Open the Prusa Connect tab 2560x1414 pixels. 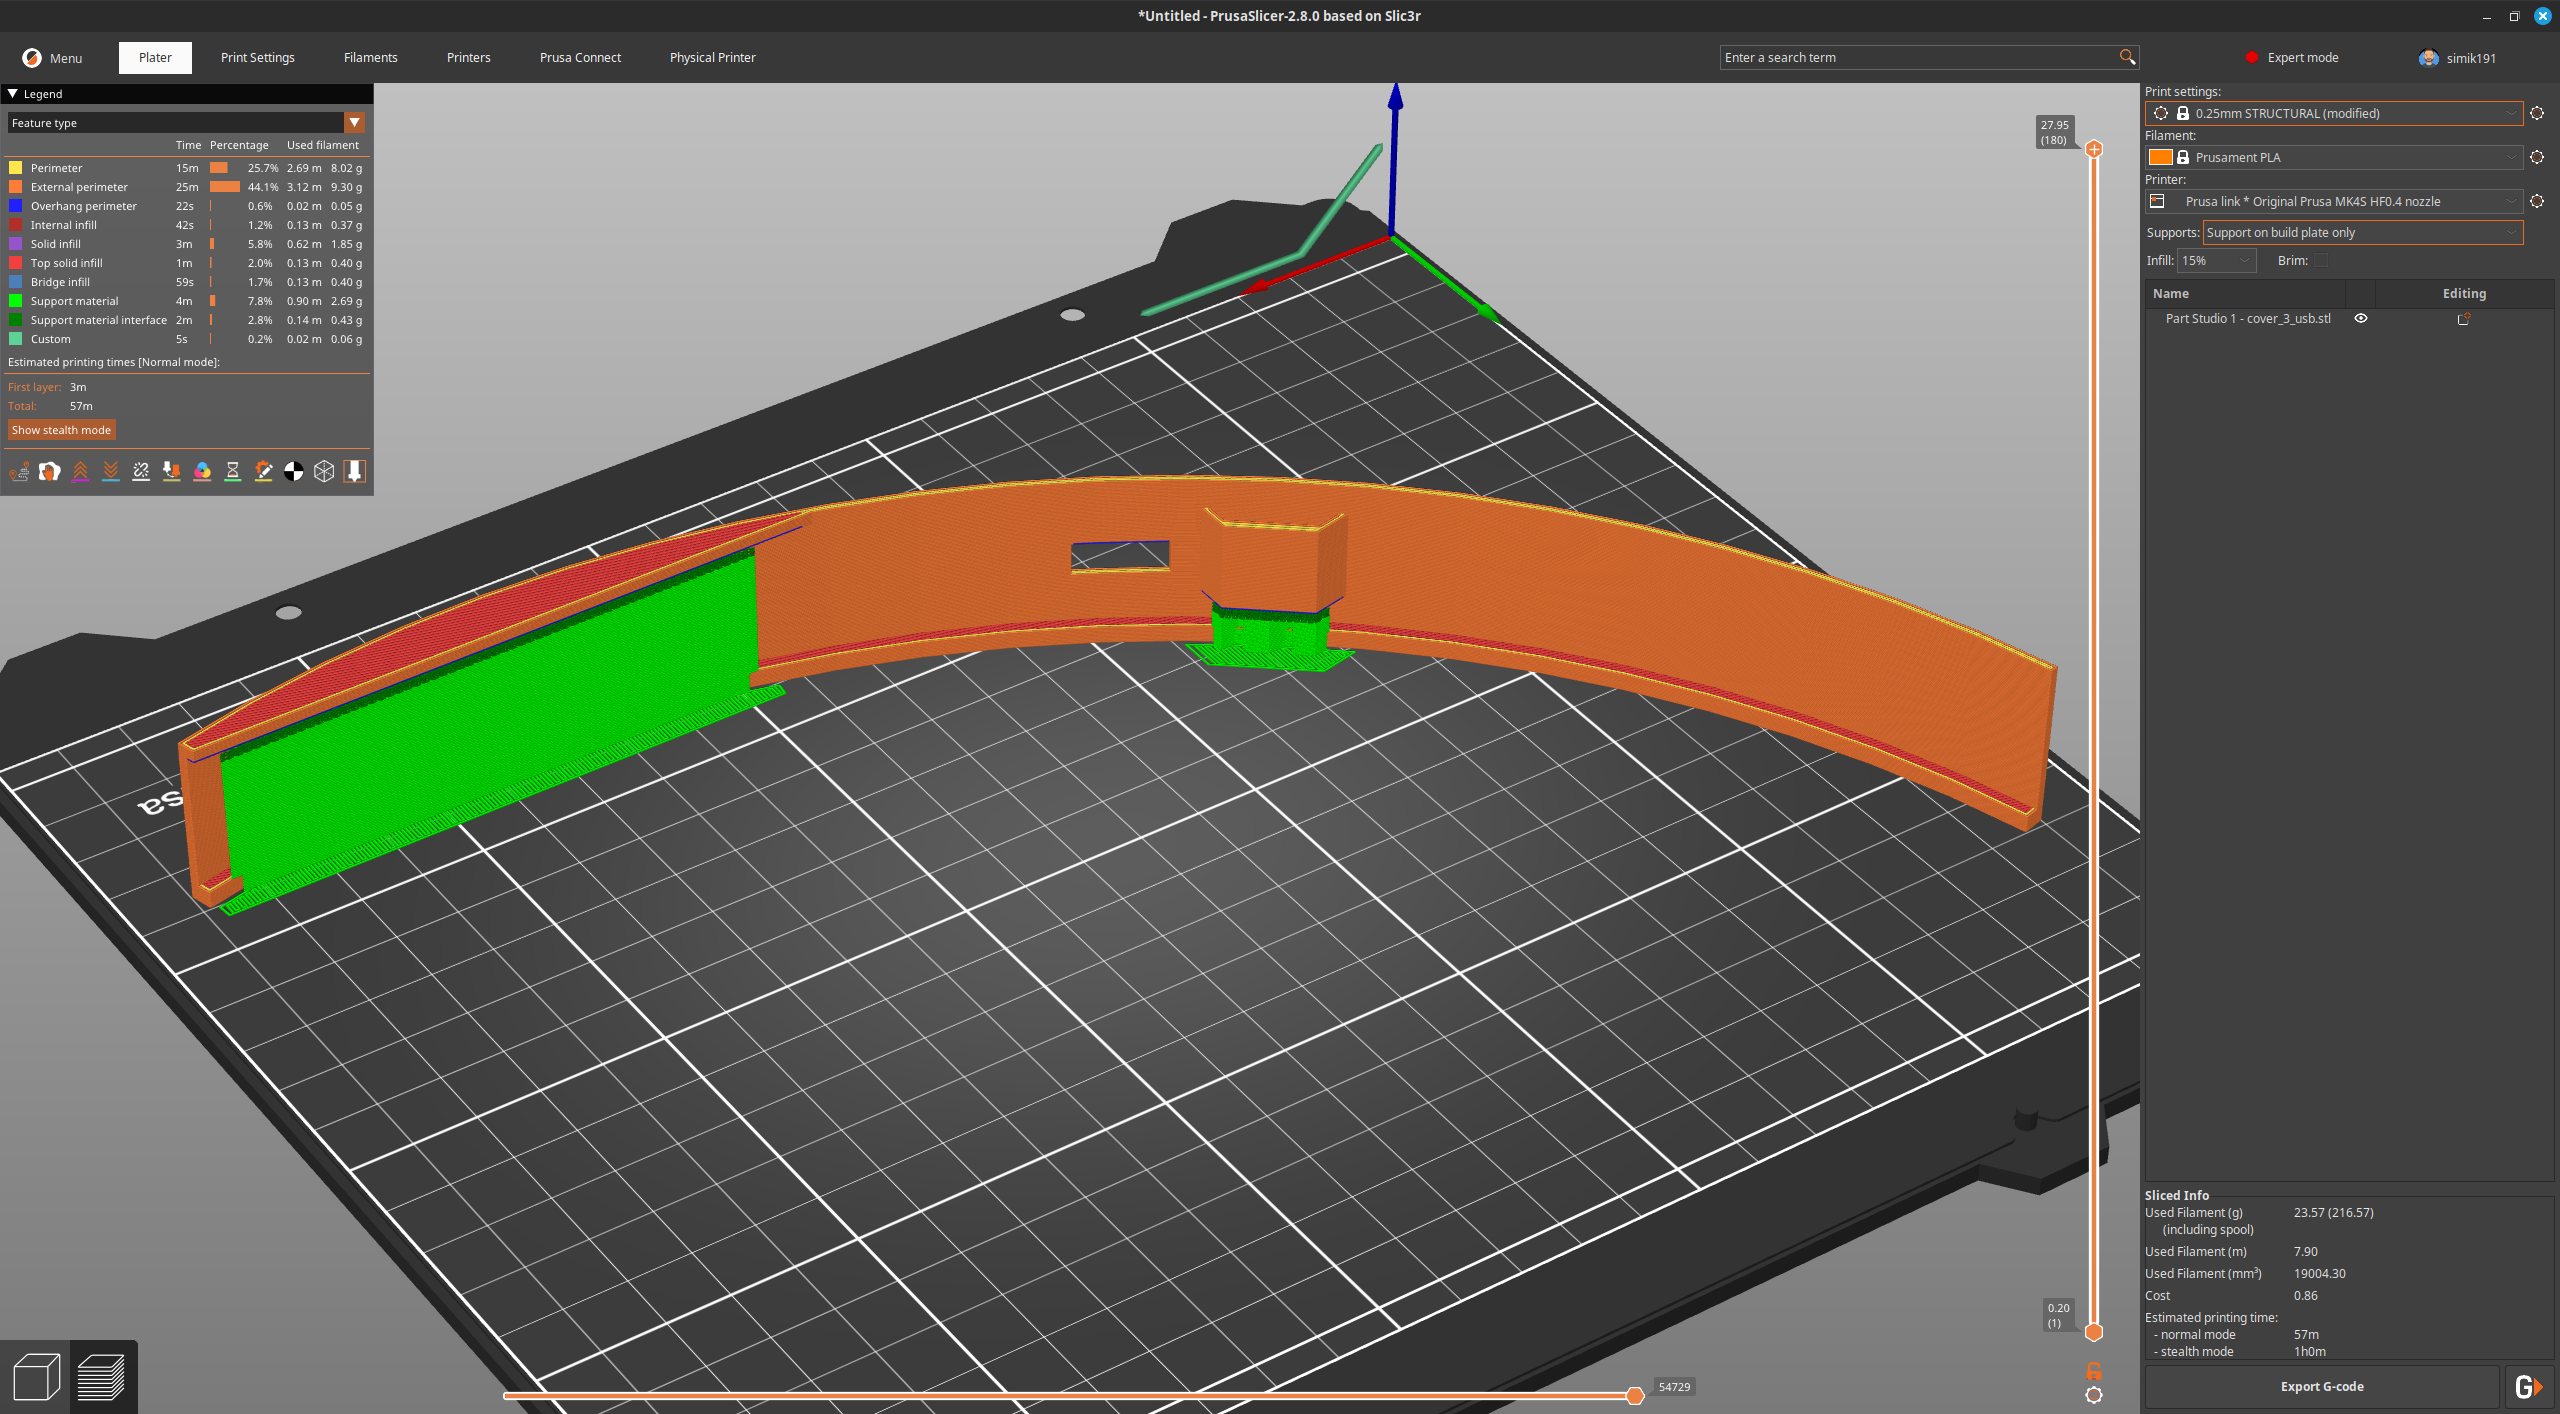(580, 57)
